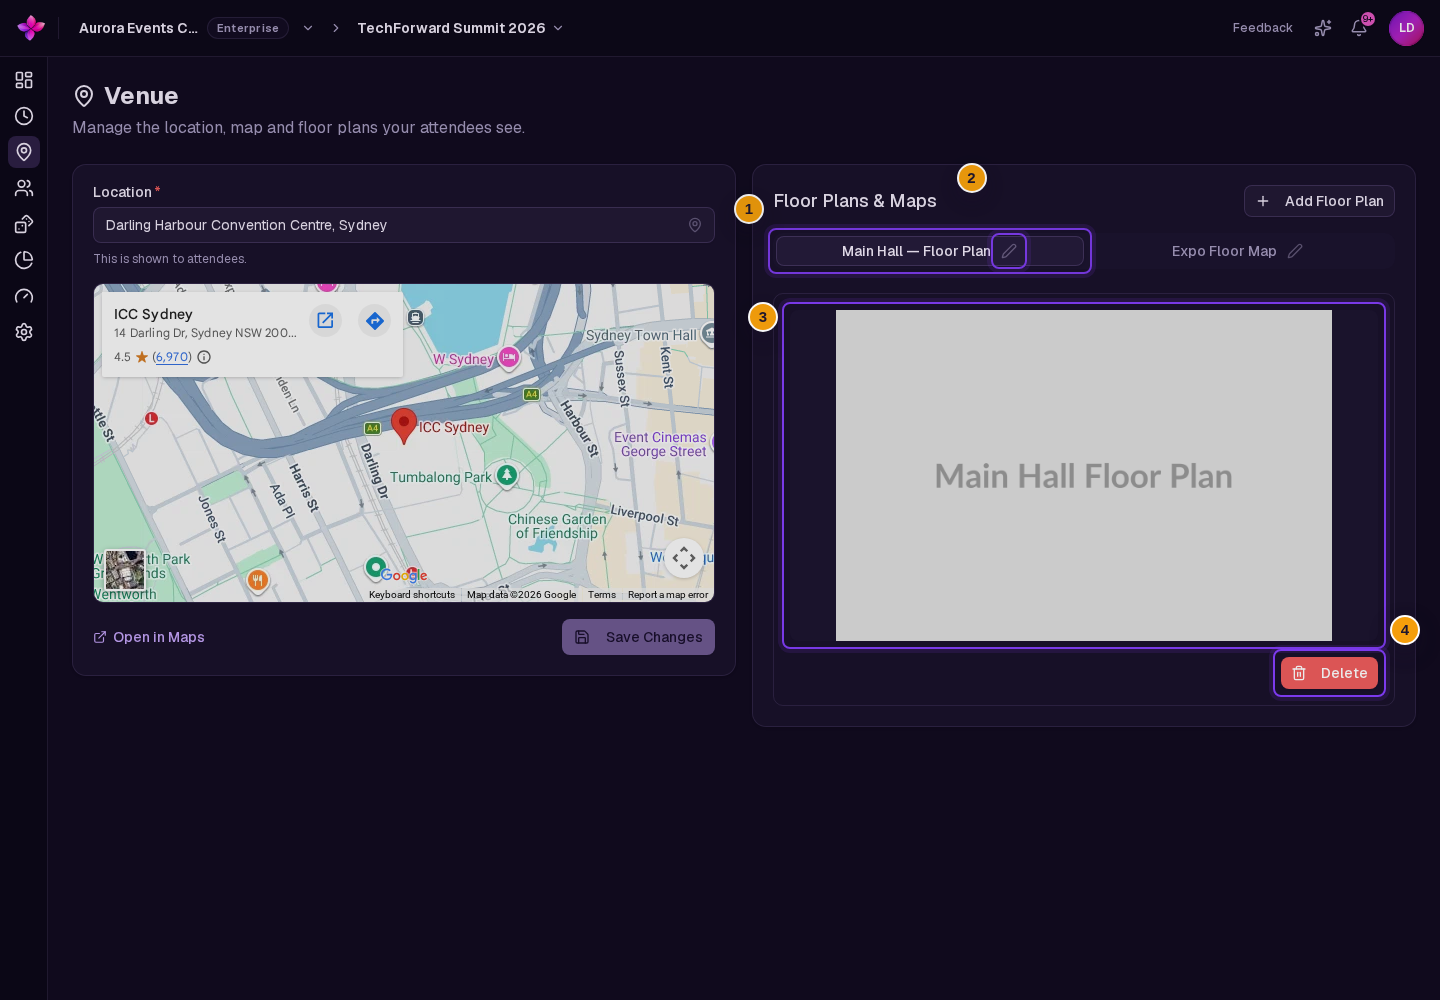This screenshot has height=1000, width=1440.
Task: Open the Feedback link
Action: [x=1262, y=28]
